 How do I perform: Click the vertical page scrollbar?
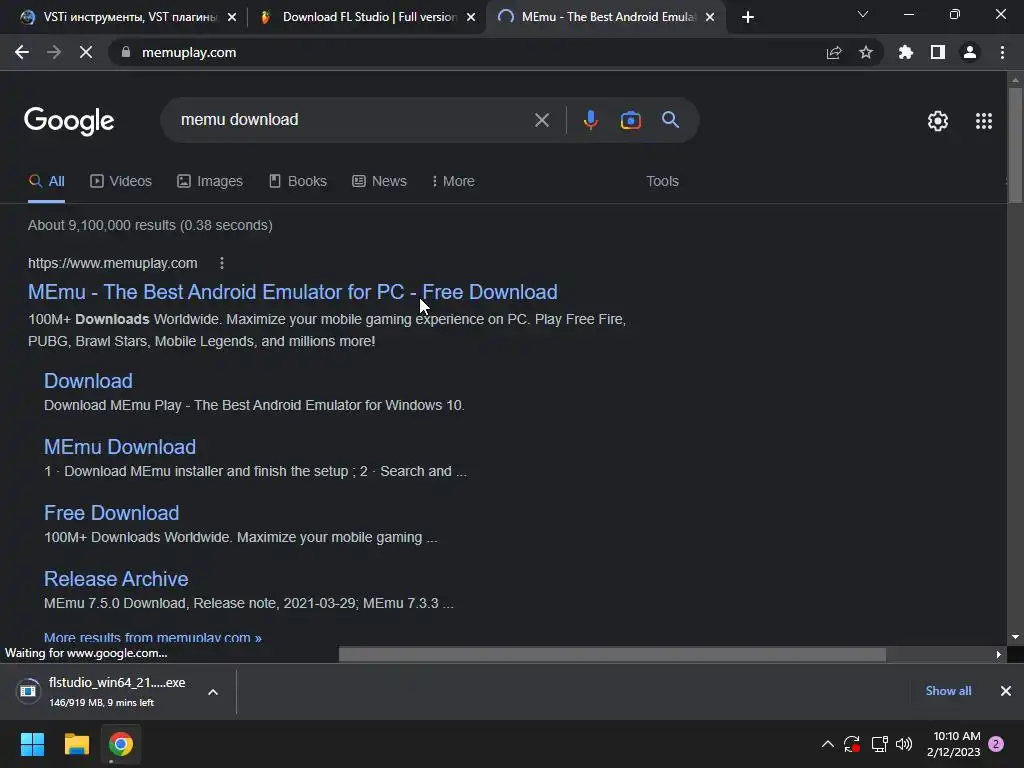tap(1015, 145)
